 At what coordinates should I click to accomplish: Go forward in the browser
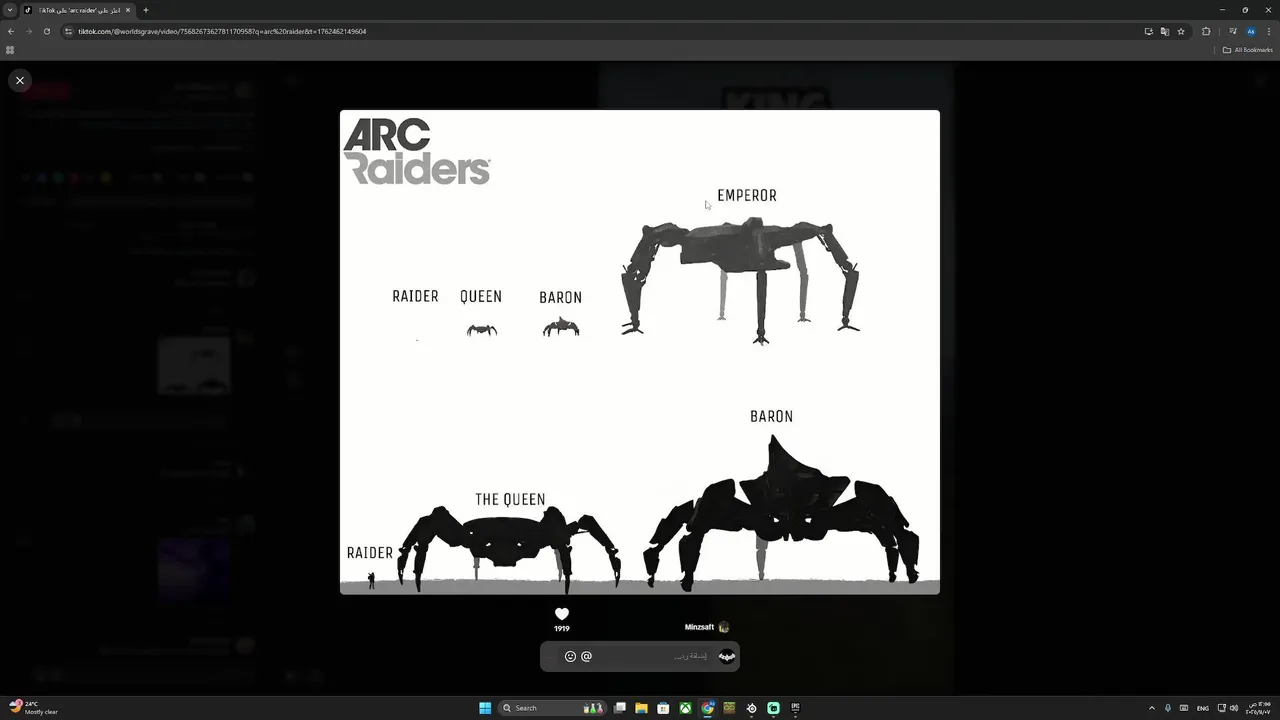point(28,31)
